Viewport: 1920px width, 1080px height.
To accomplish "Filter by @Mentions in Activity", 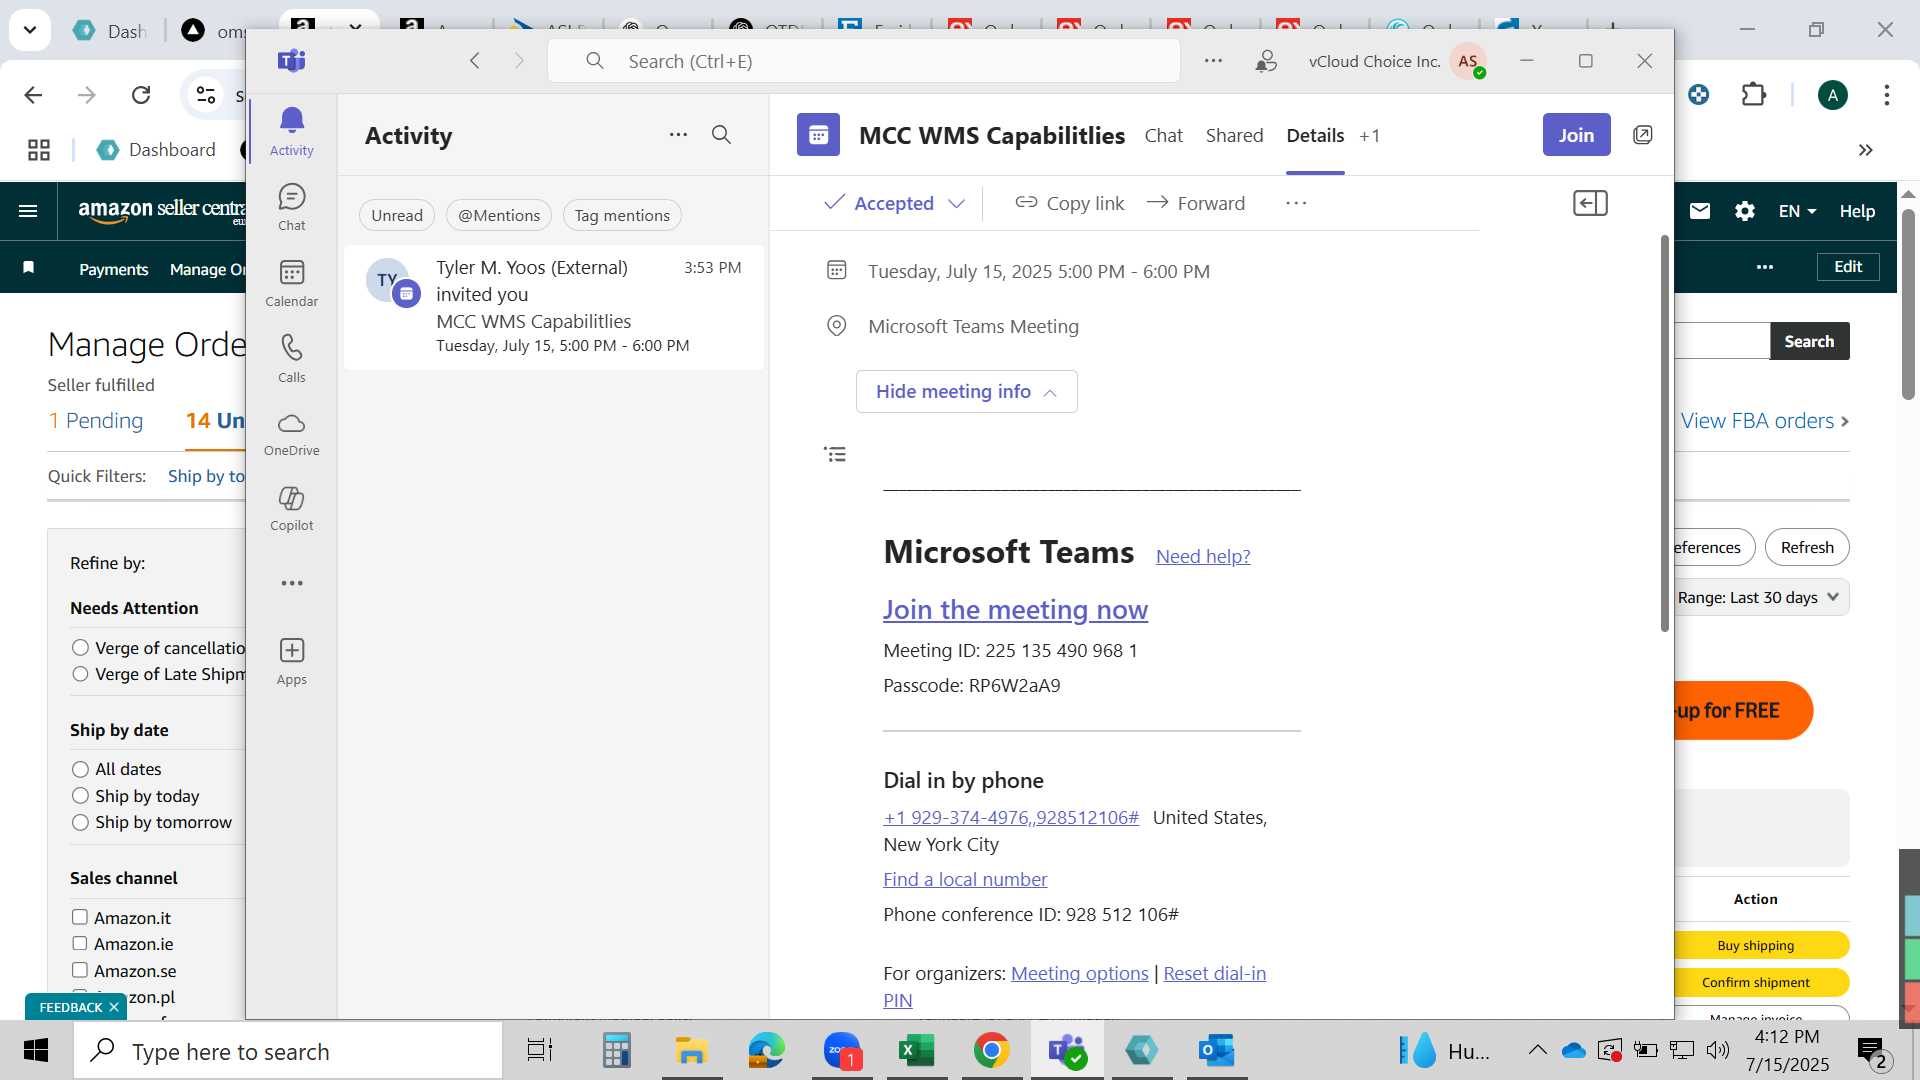I will (x=499, y=215).
